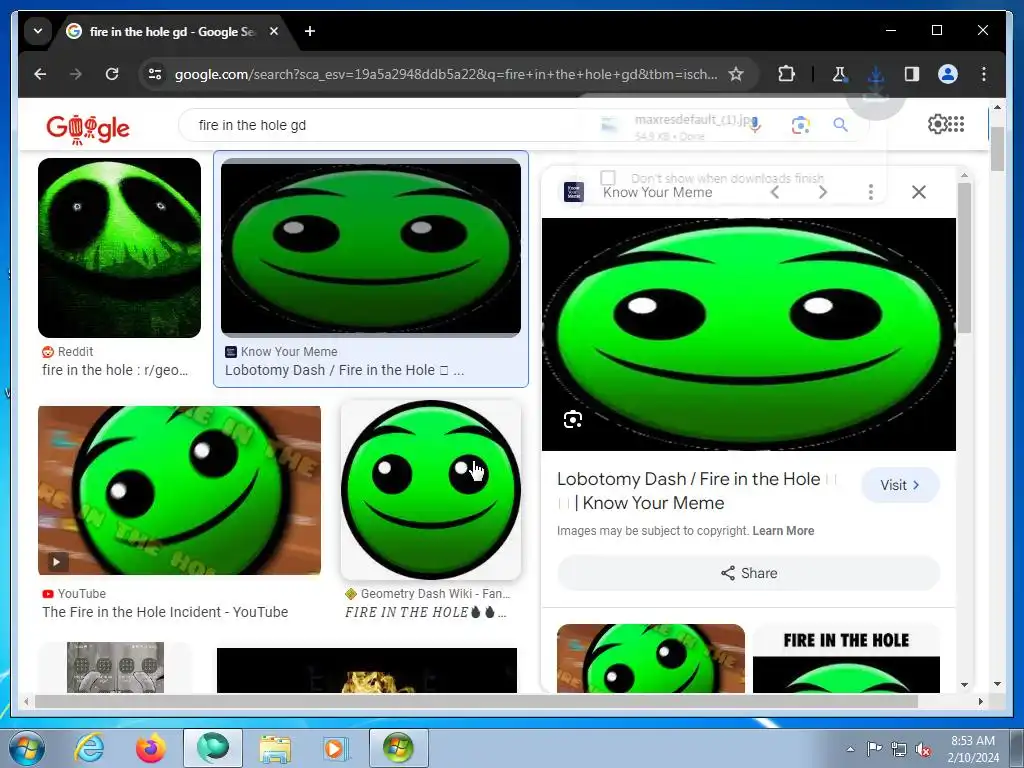1024x768 pixels.
Task: Click the blue search magnifier button
Action: (840, 124)
